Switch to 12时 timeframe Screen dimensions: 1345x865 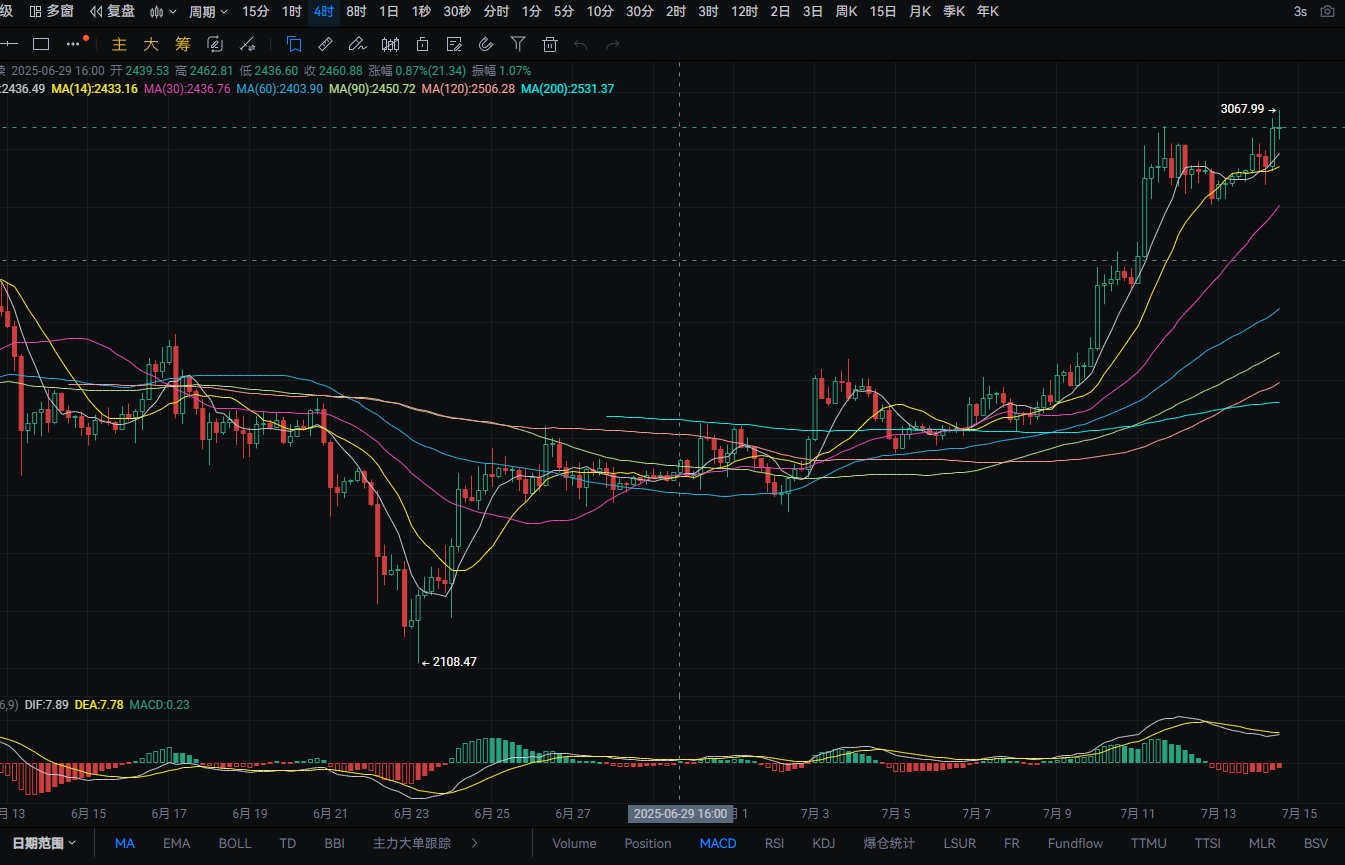pos(744,11)
